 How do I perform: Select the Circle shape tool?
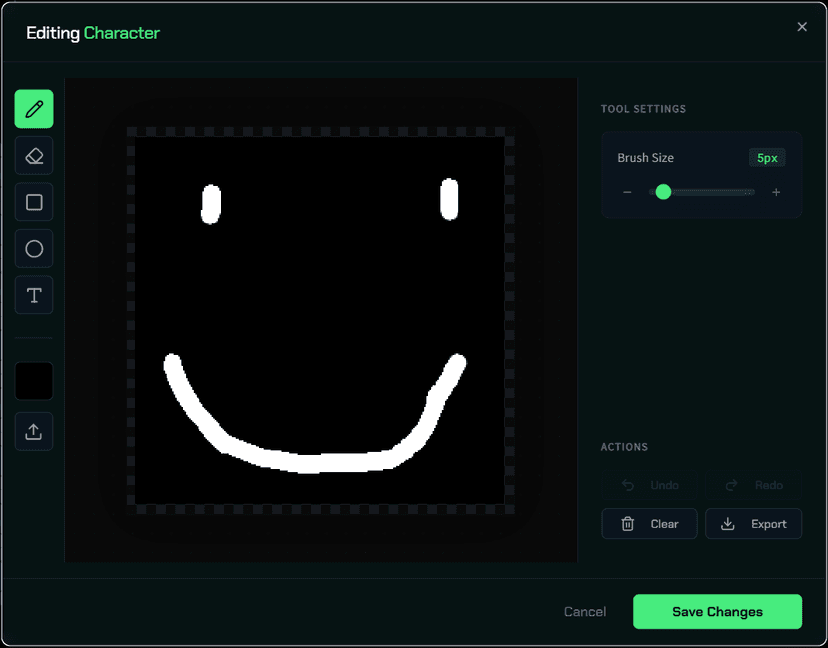click(x=33, y=248)
